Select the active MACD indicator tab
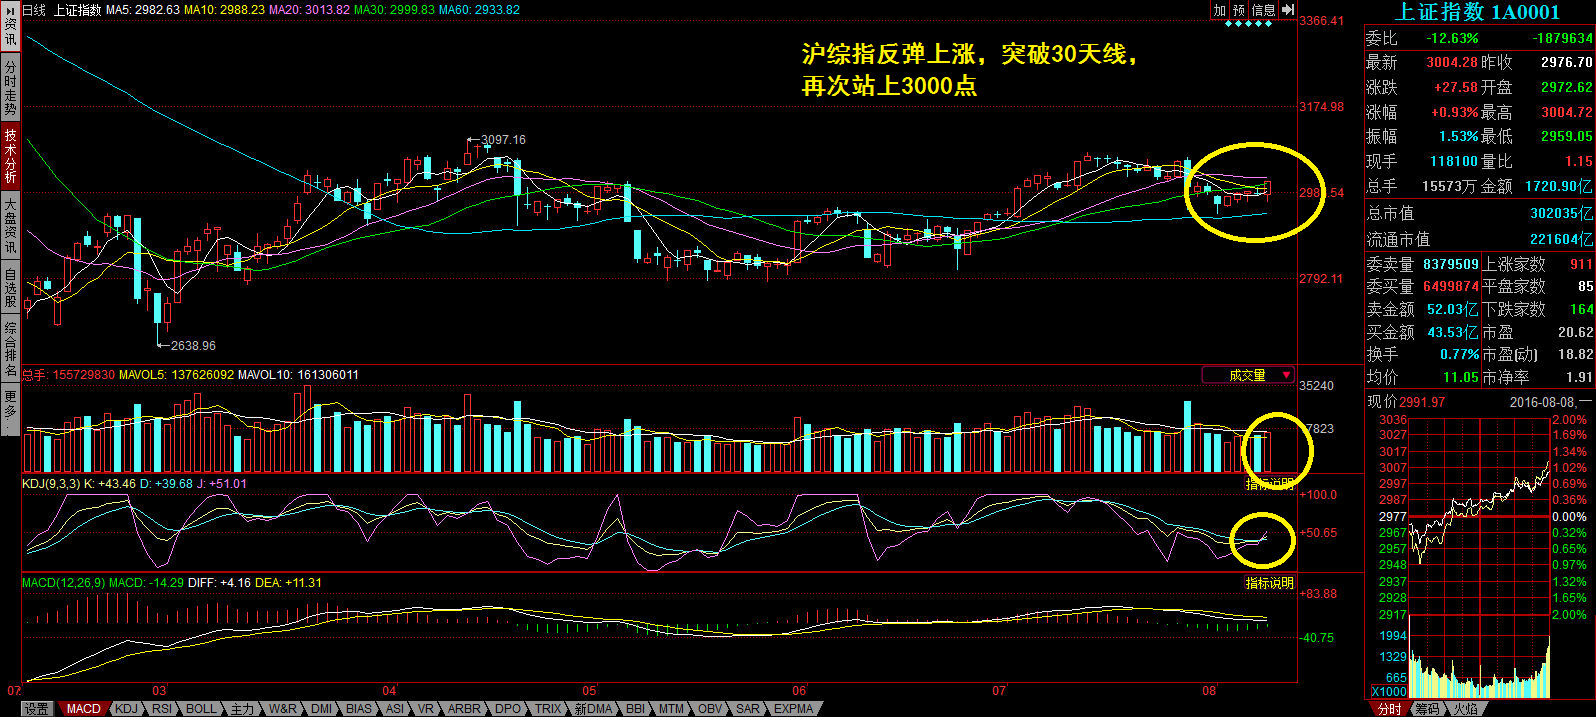 pyautogui.click(x=83, y=709)
